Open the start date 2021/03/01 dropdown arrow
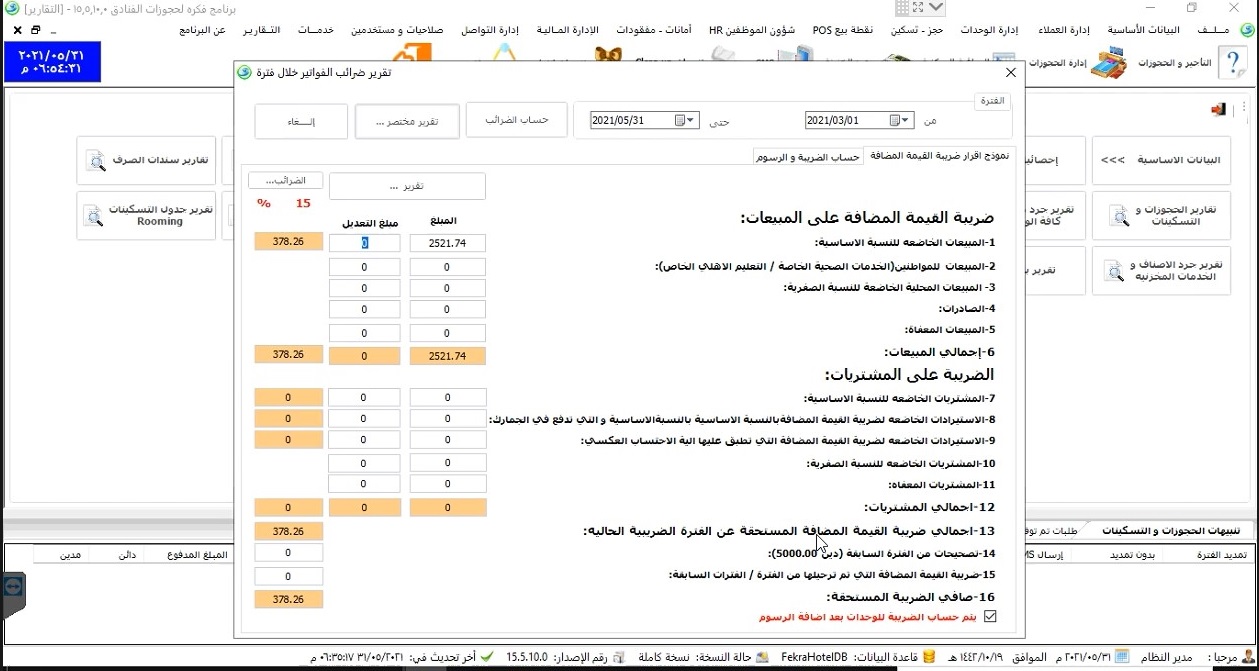The height and width of the screenshot is (671, 1259). pos(905,121)
